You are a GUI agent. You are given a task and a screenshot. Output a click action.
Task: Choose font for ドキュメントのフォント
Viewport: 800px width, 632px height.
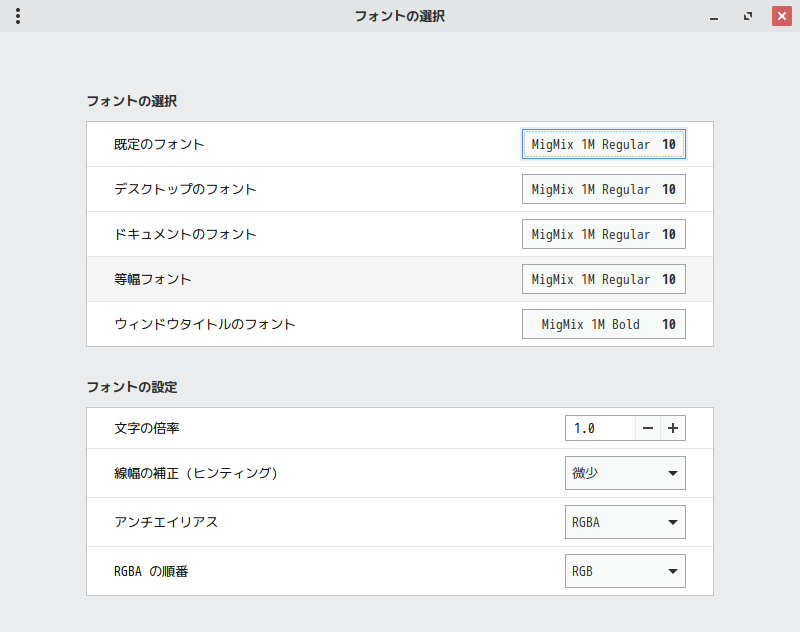(604, 234)
